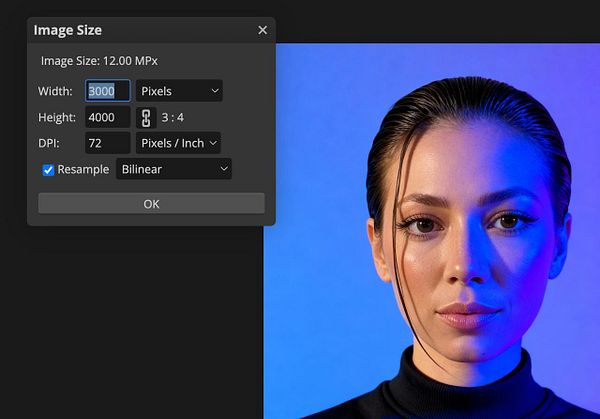Uncheck the Resample checkbox
The width and height of the screenshot is (600, 419).
coord(48,170)
